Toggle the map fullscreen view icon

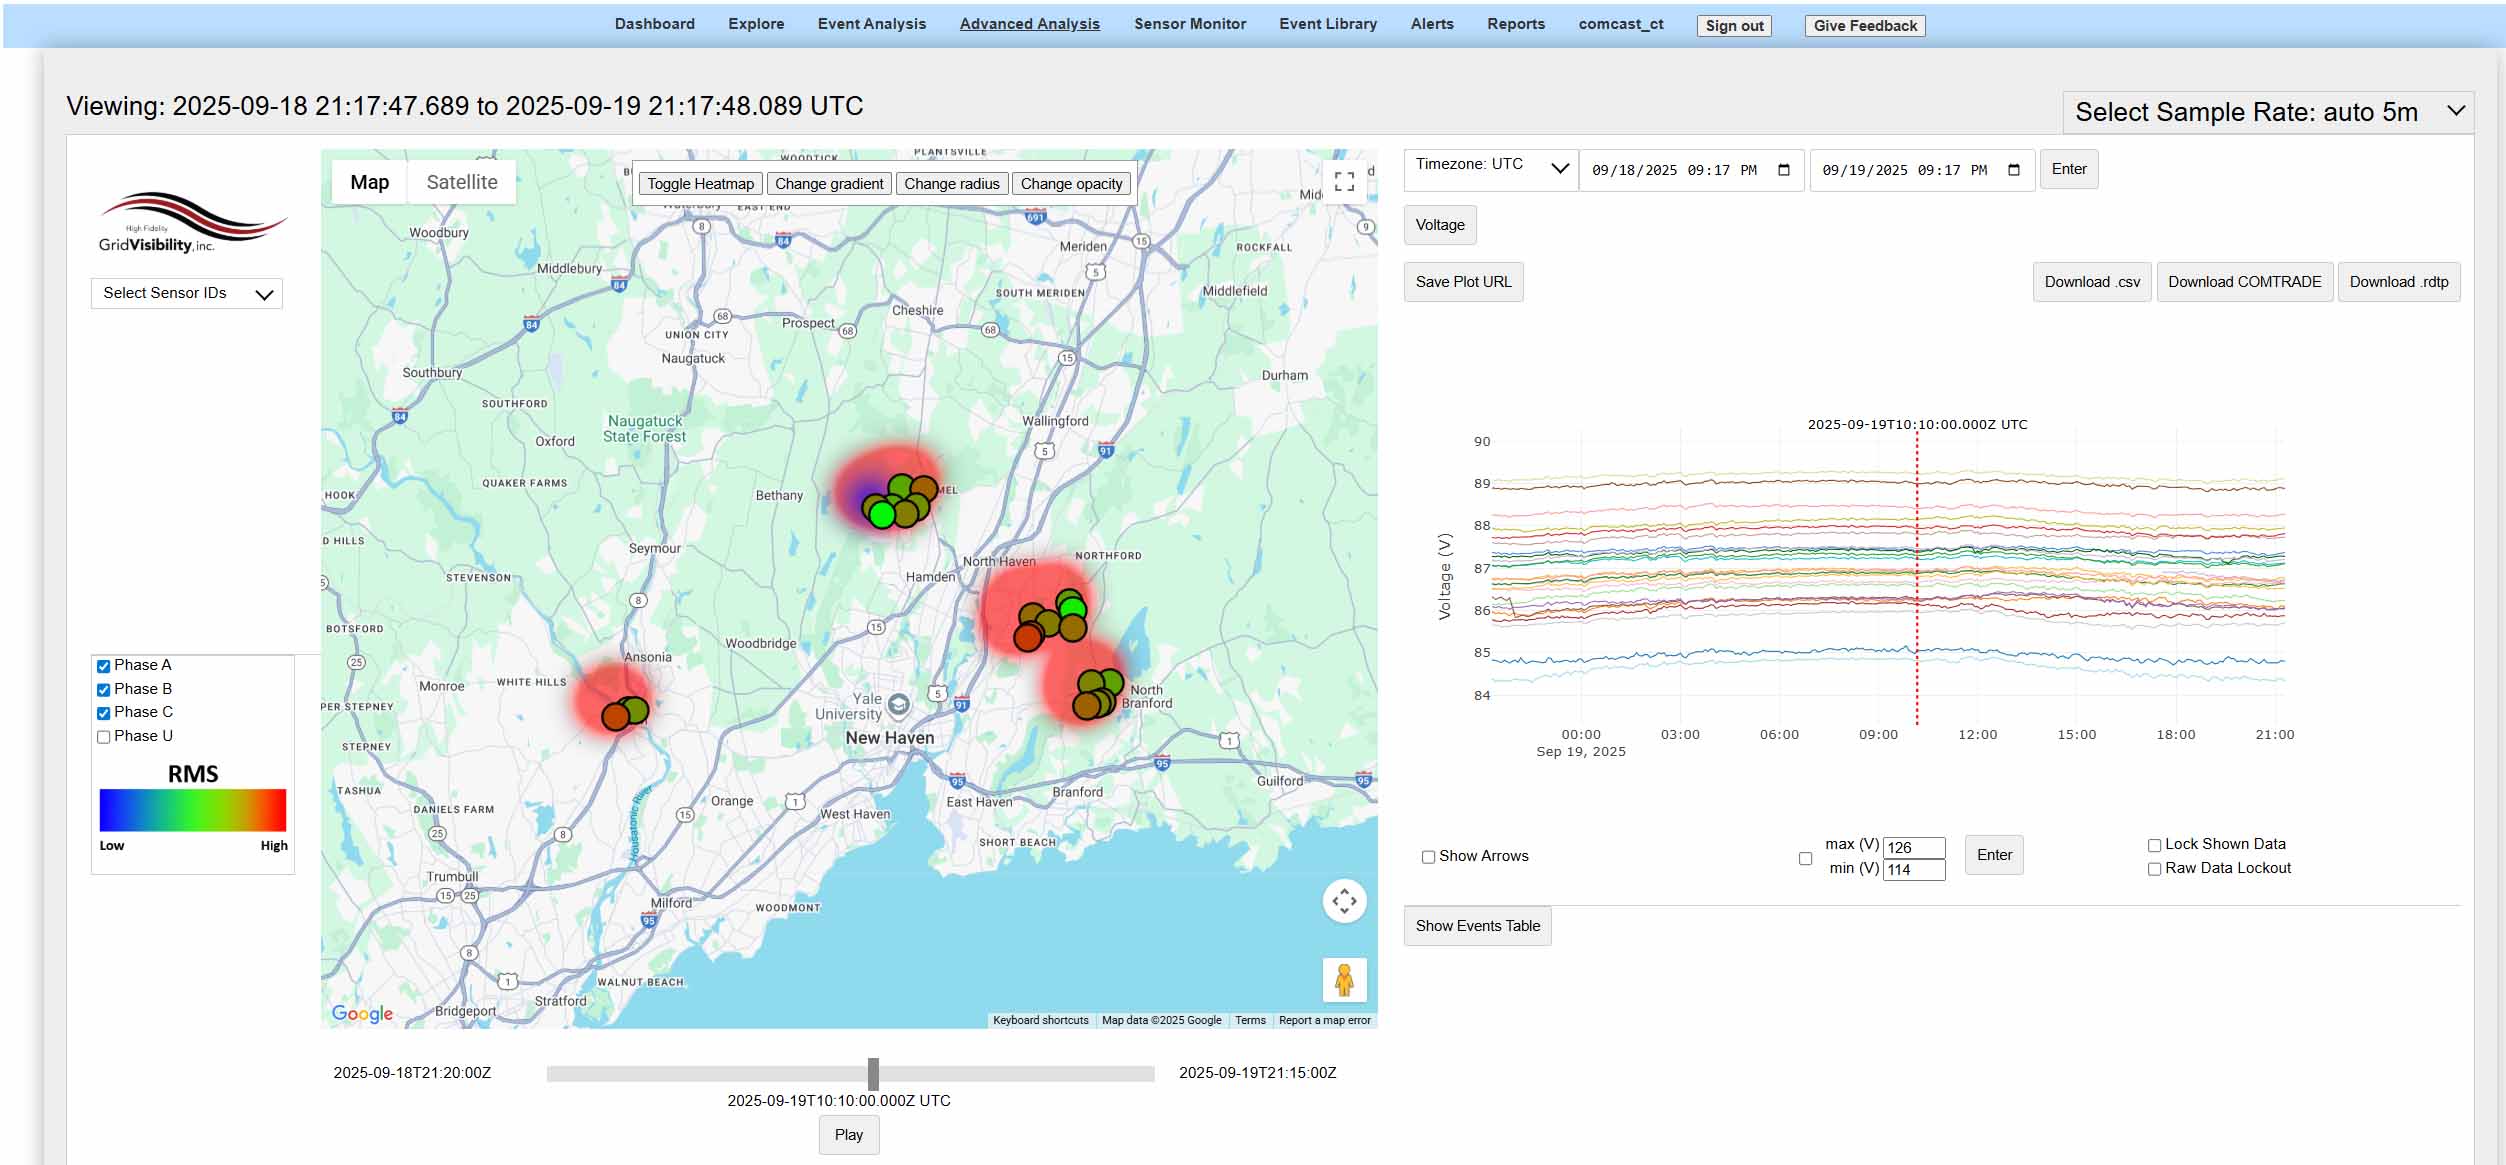tap(1344, 181)
